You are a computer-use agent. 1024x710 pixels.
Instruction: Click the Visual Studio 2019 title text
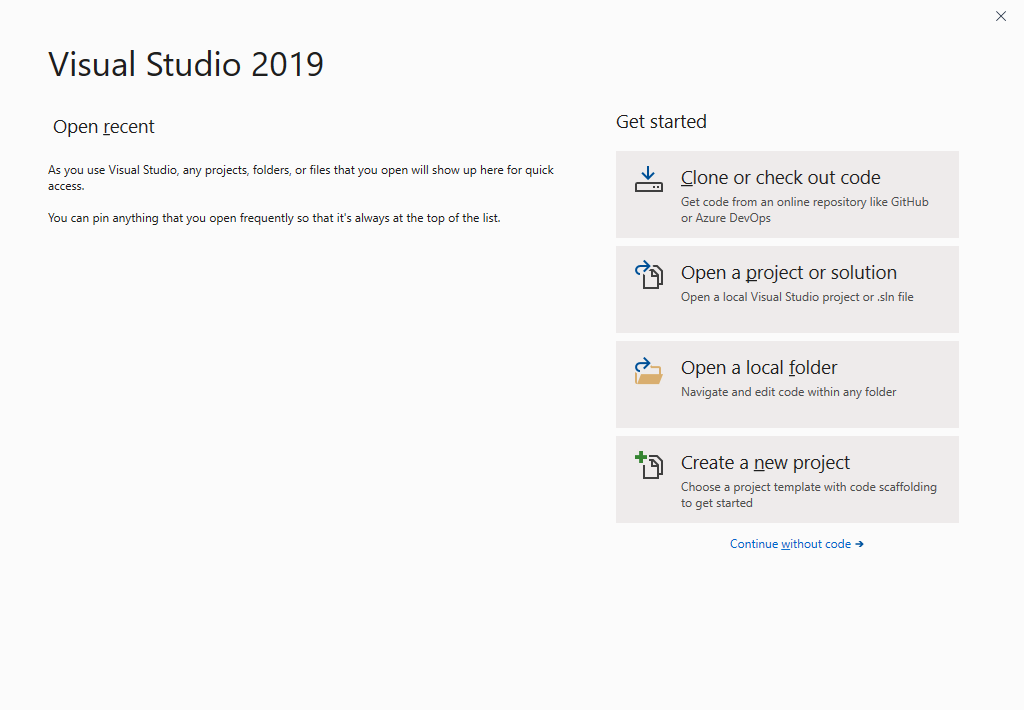tap(186, 64)
